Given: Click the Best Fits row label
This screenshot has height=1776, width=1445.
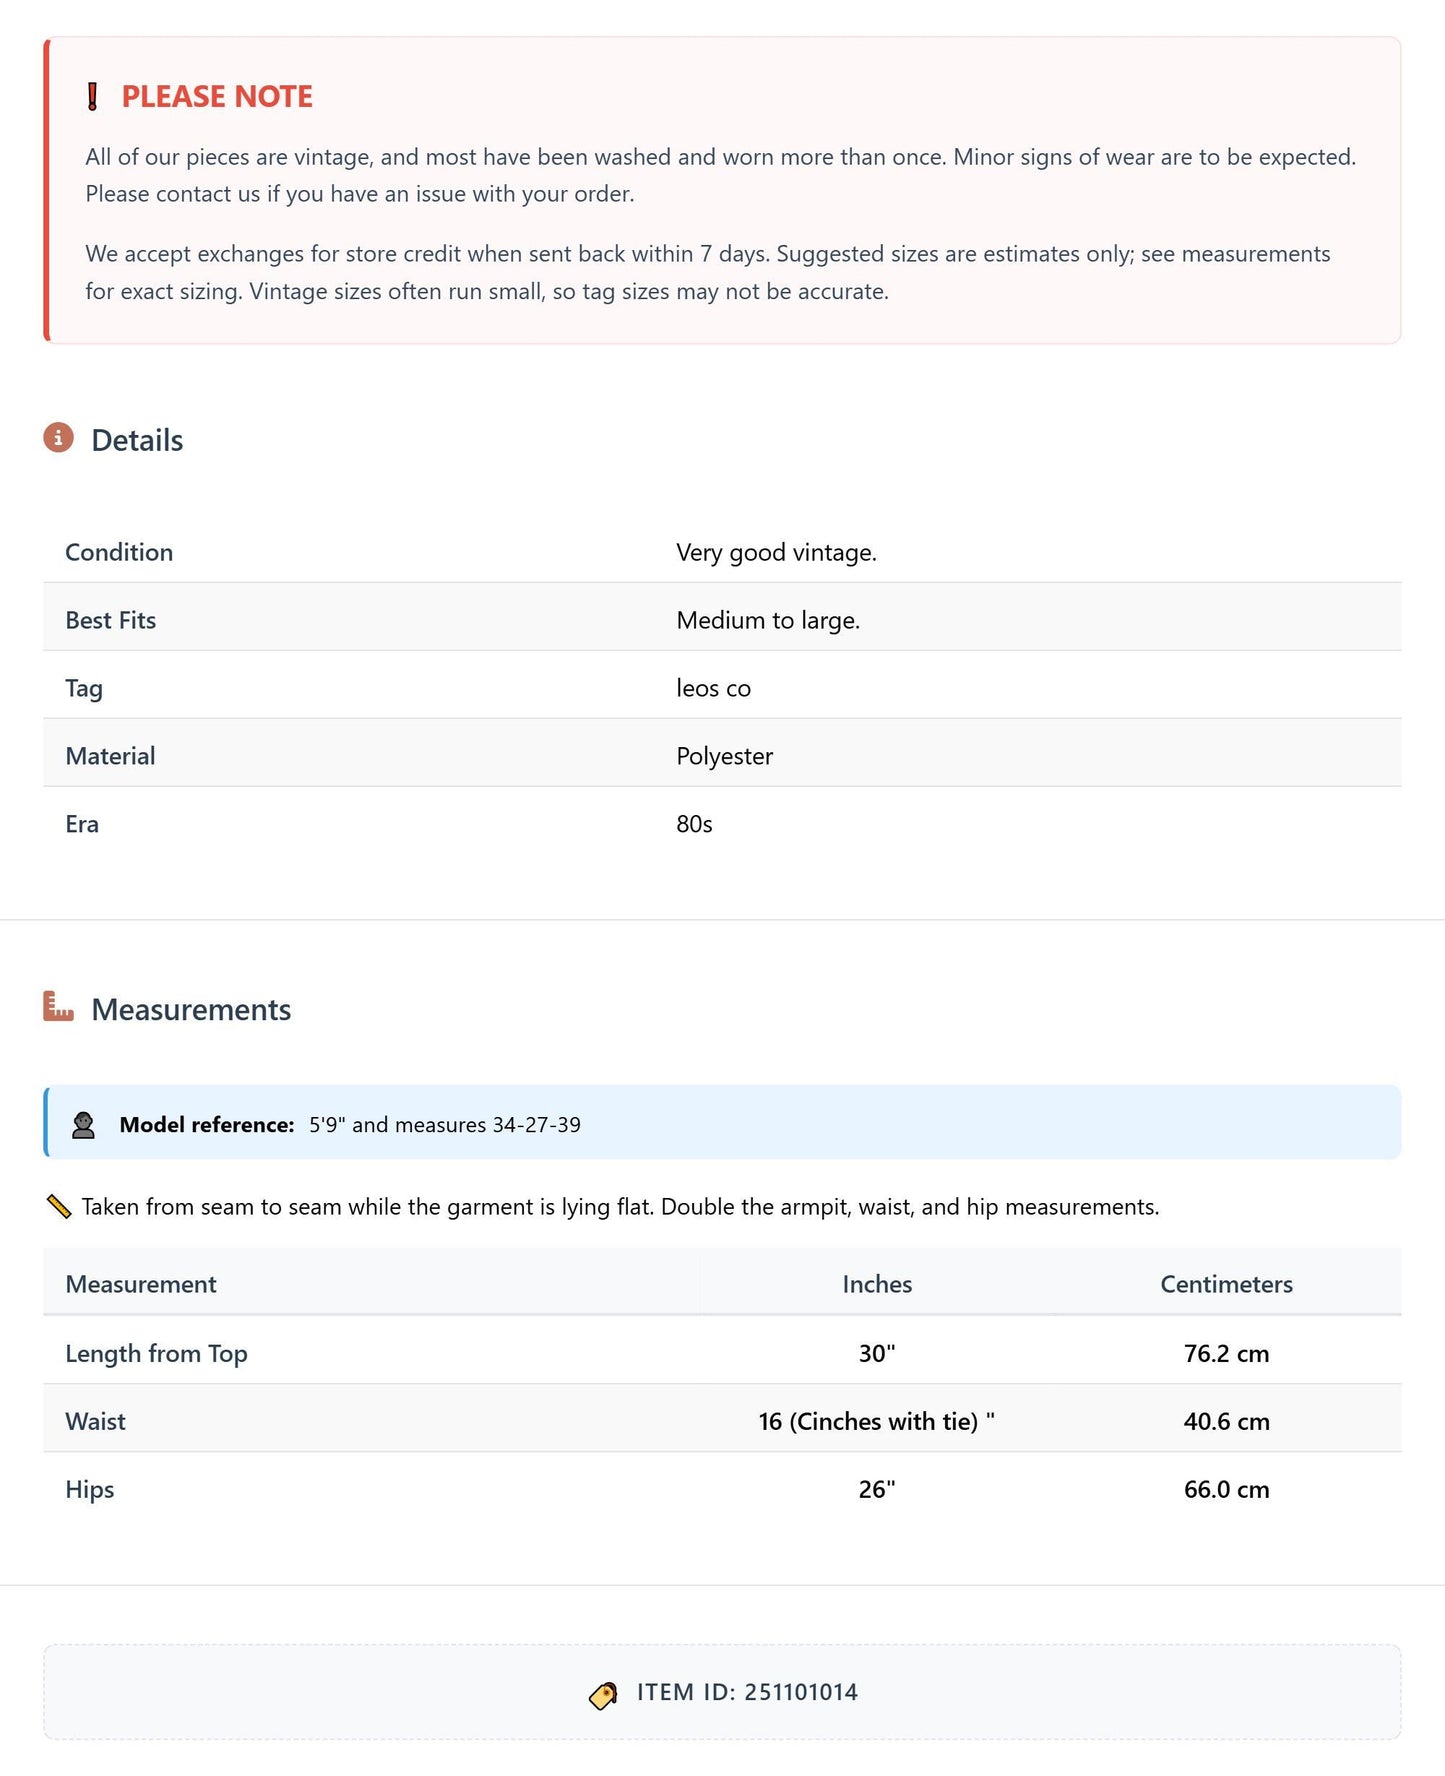Looking at the screenshot, I should tap(111, 620).
